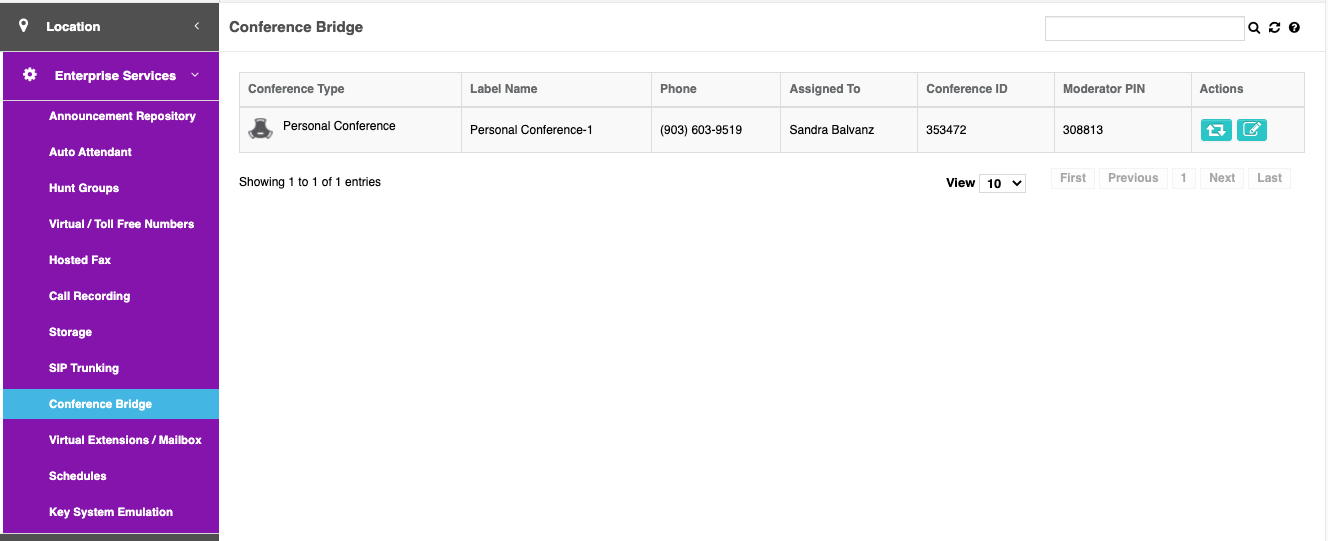Click the refresh icon near search box

tap(1274, 28)
